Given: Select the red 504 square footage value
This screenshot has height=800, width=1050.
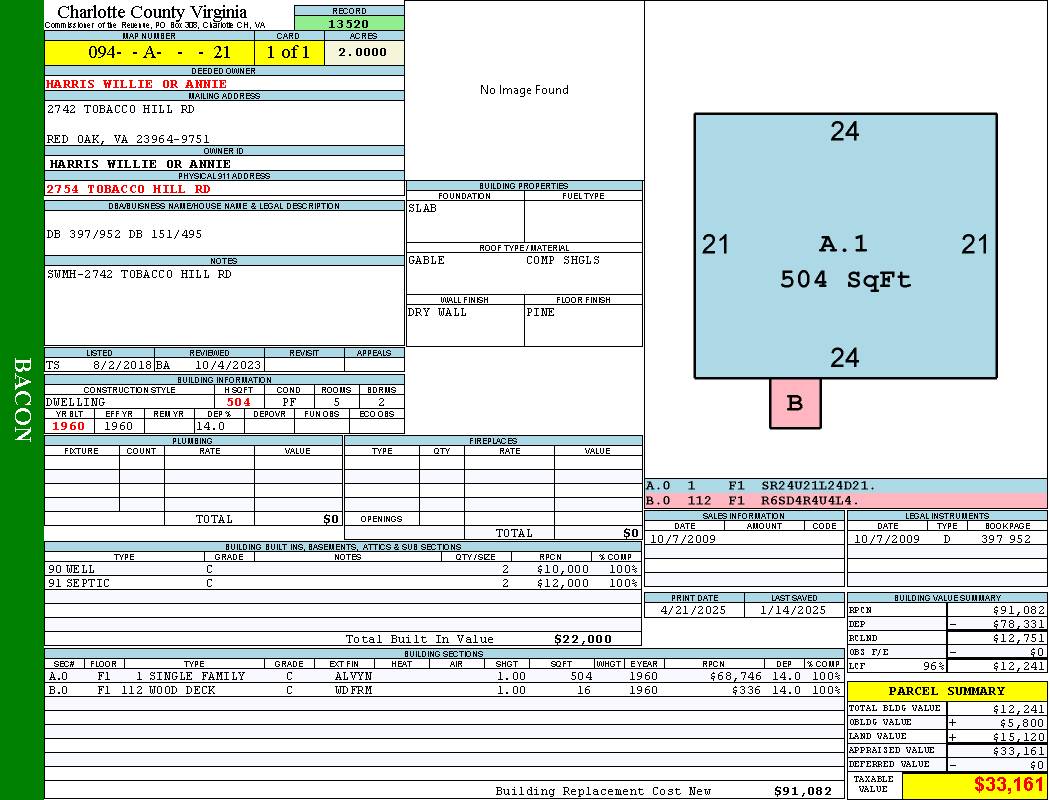Looking at the screenshot, I should click(239, 402).
